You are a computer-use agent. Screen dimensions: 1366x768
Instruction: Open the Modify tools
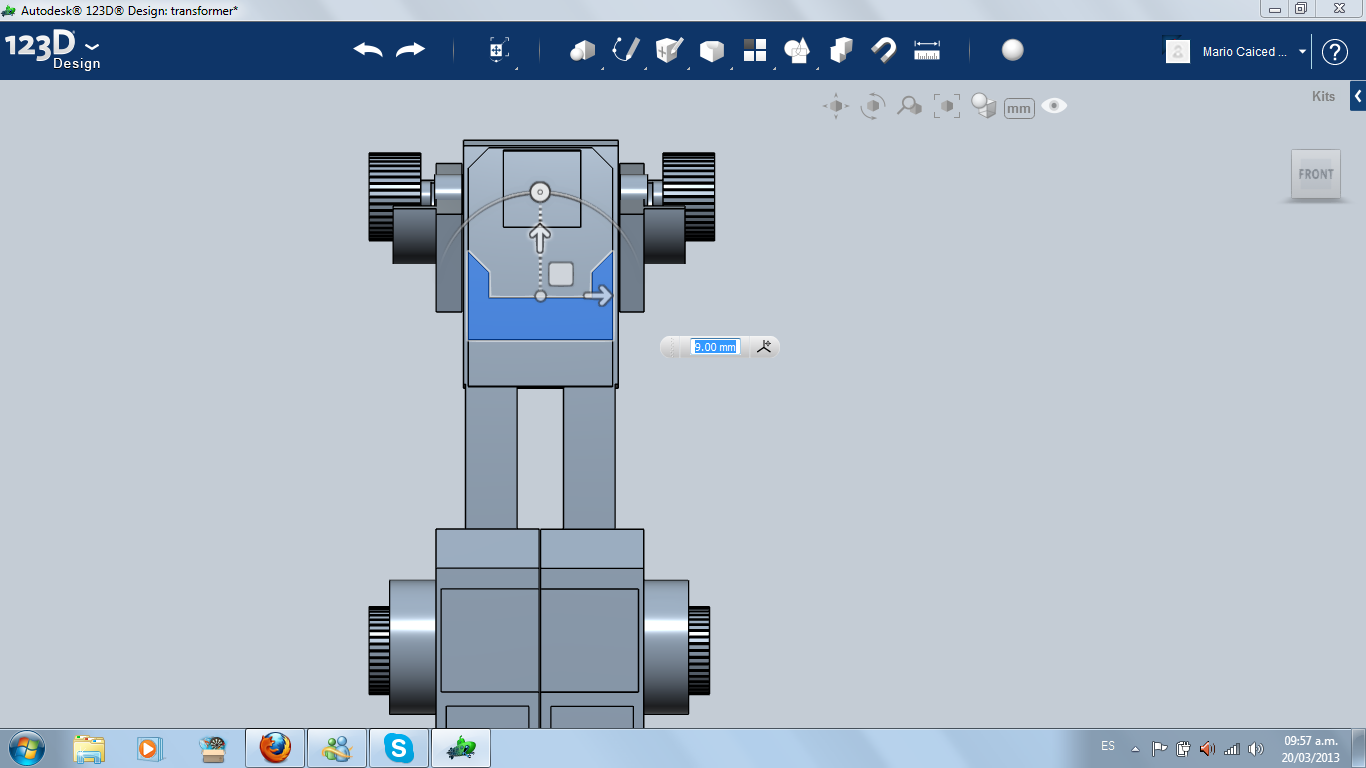click(x=711, y=50)
